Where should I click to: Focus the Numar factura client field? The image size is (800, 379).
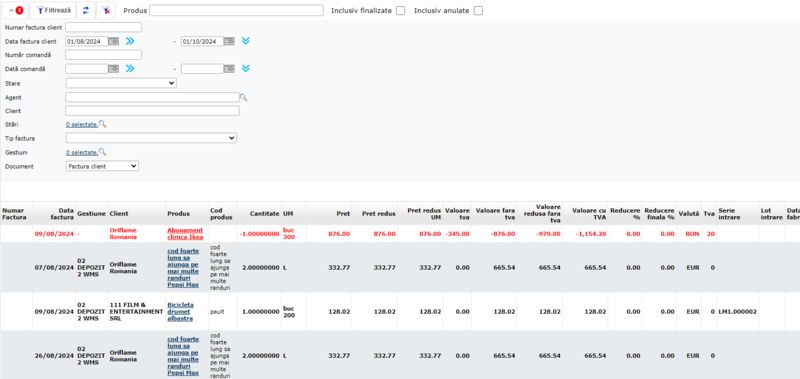(104, 28)
